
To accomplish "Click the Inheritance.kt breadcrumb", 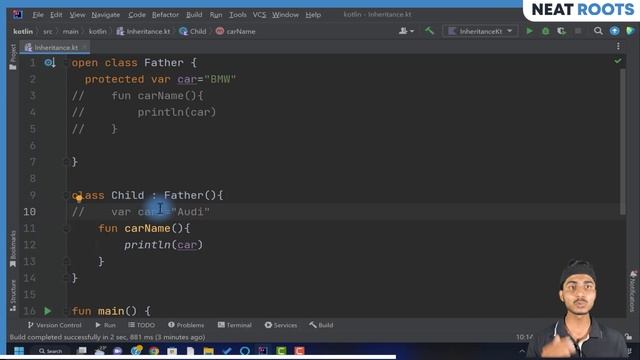I will [143, 31].
